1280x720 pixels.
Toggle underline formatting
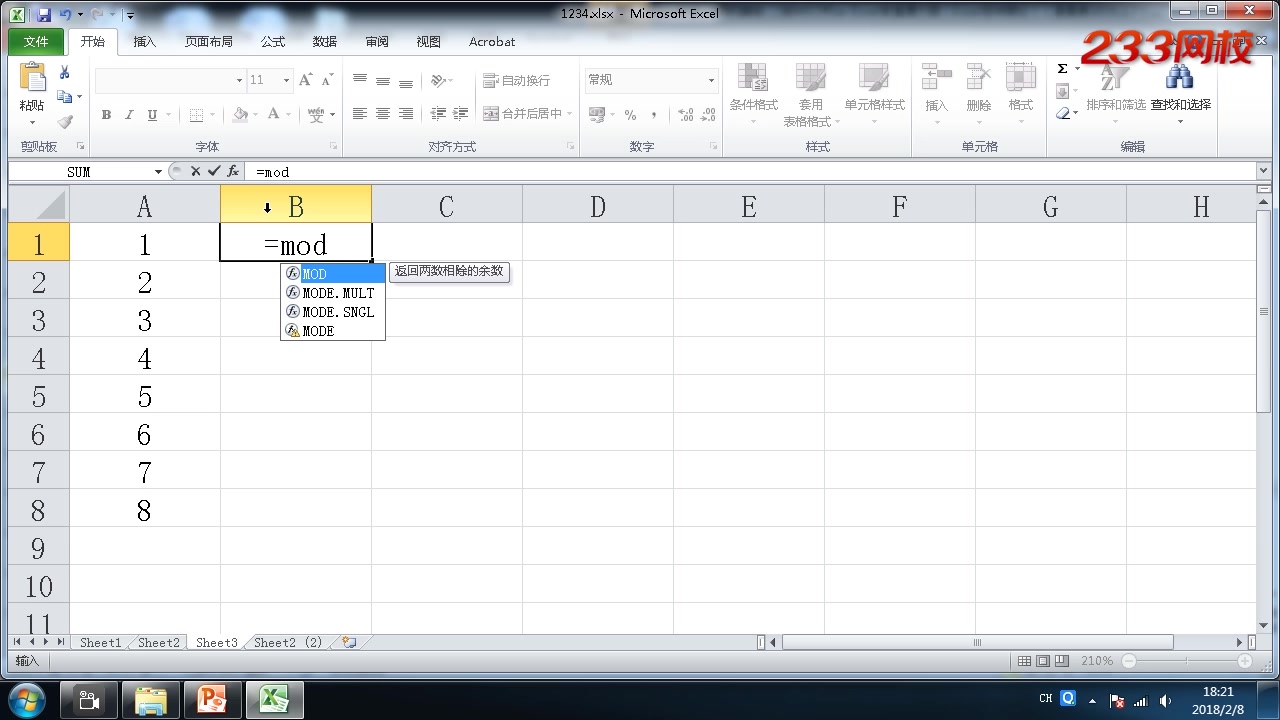tap(151, 114)
